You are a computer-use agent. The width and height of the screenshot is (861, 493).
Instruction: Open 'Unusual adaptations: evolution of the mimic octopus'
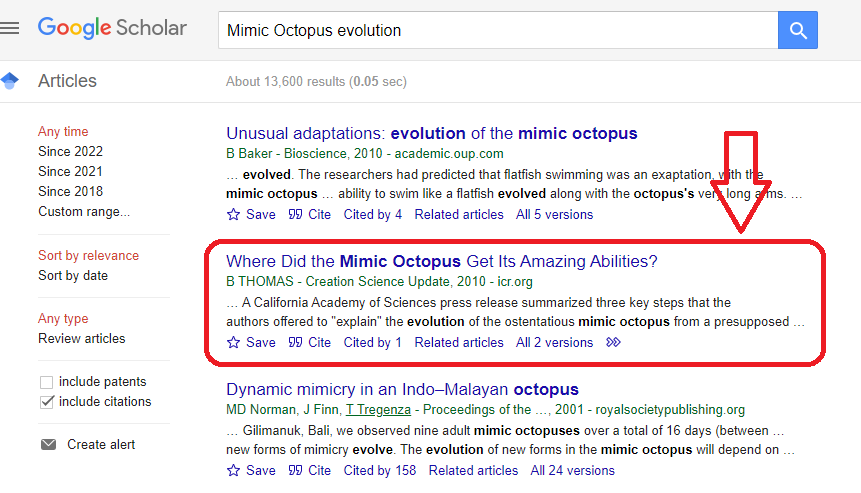431,133
